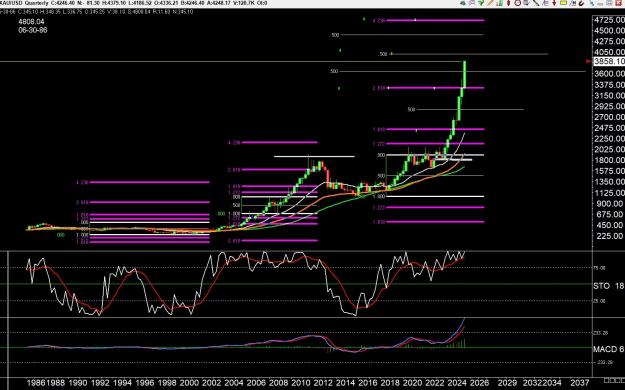The height and width of the screenshot is (390, 625).
Task: Click the 2024 year label on time axis
Action: click(x=457, y=383)
